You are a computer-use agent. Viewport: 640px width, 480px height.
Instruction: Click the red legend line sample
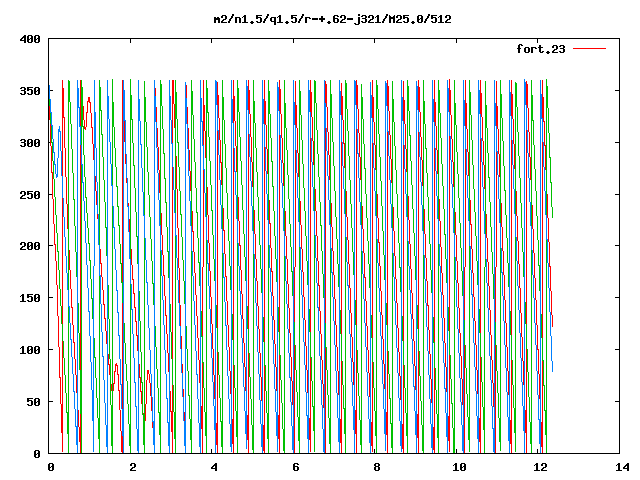(589, 49)
